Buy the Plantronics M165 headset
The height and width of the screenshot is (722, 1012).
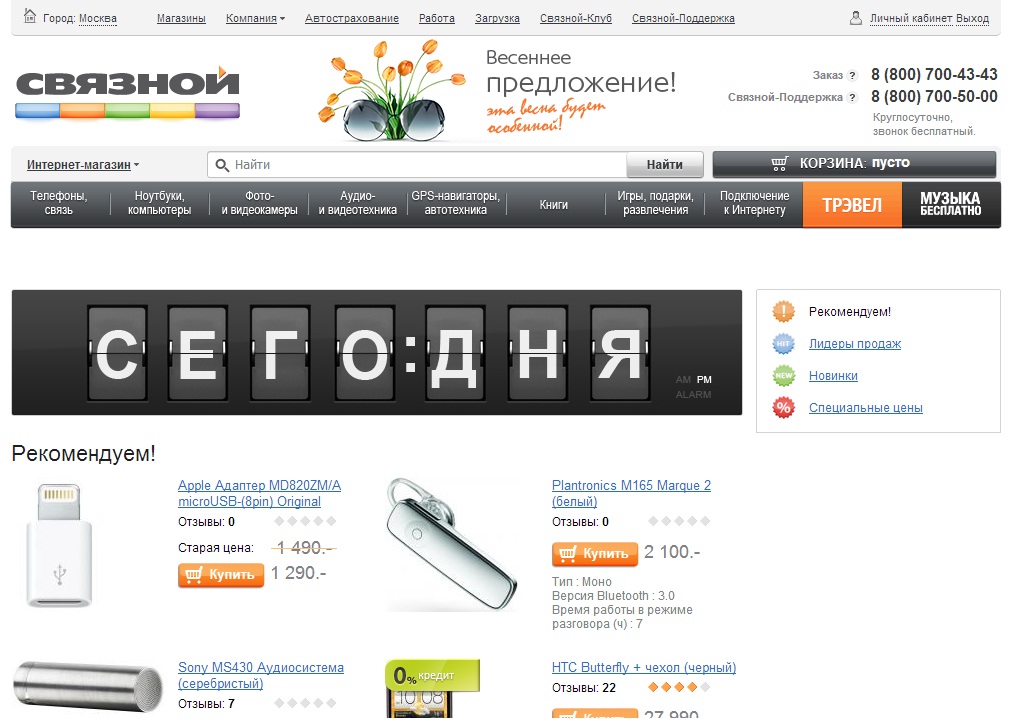coord(594,554)
